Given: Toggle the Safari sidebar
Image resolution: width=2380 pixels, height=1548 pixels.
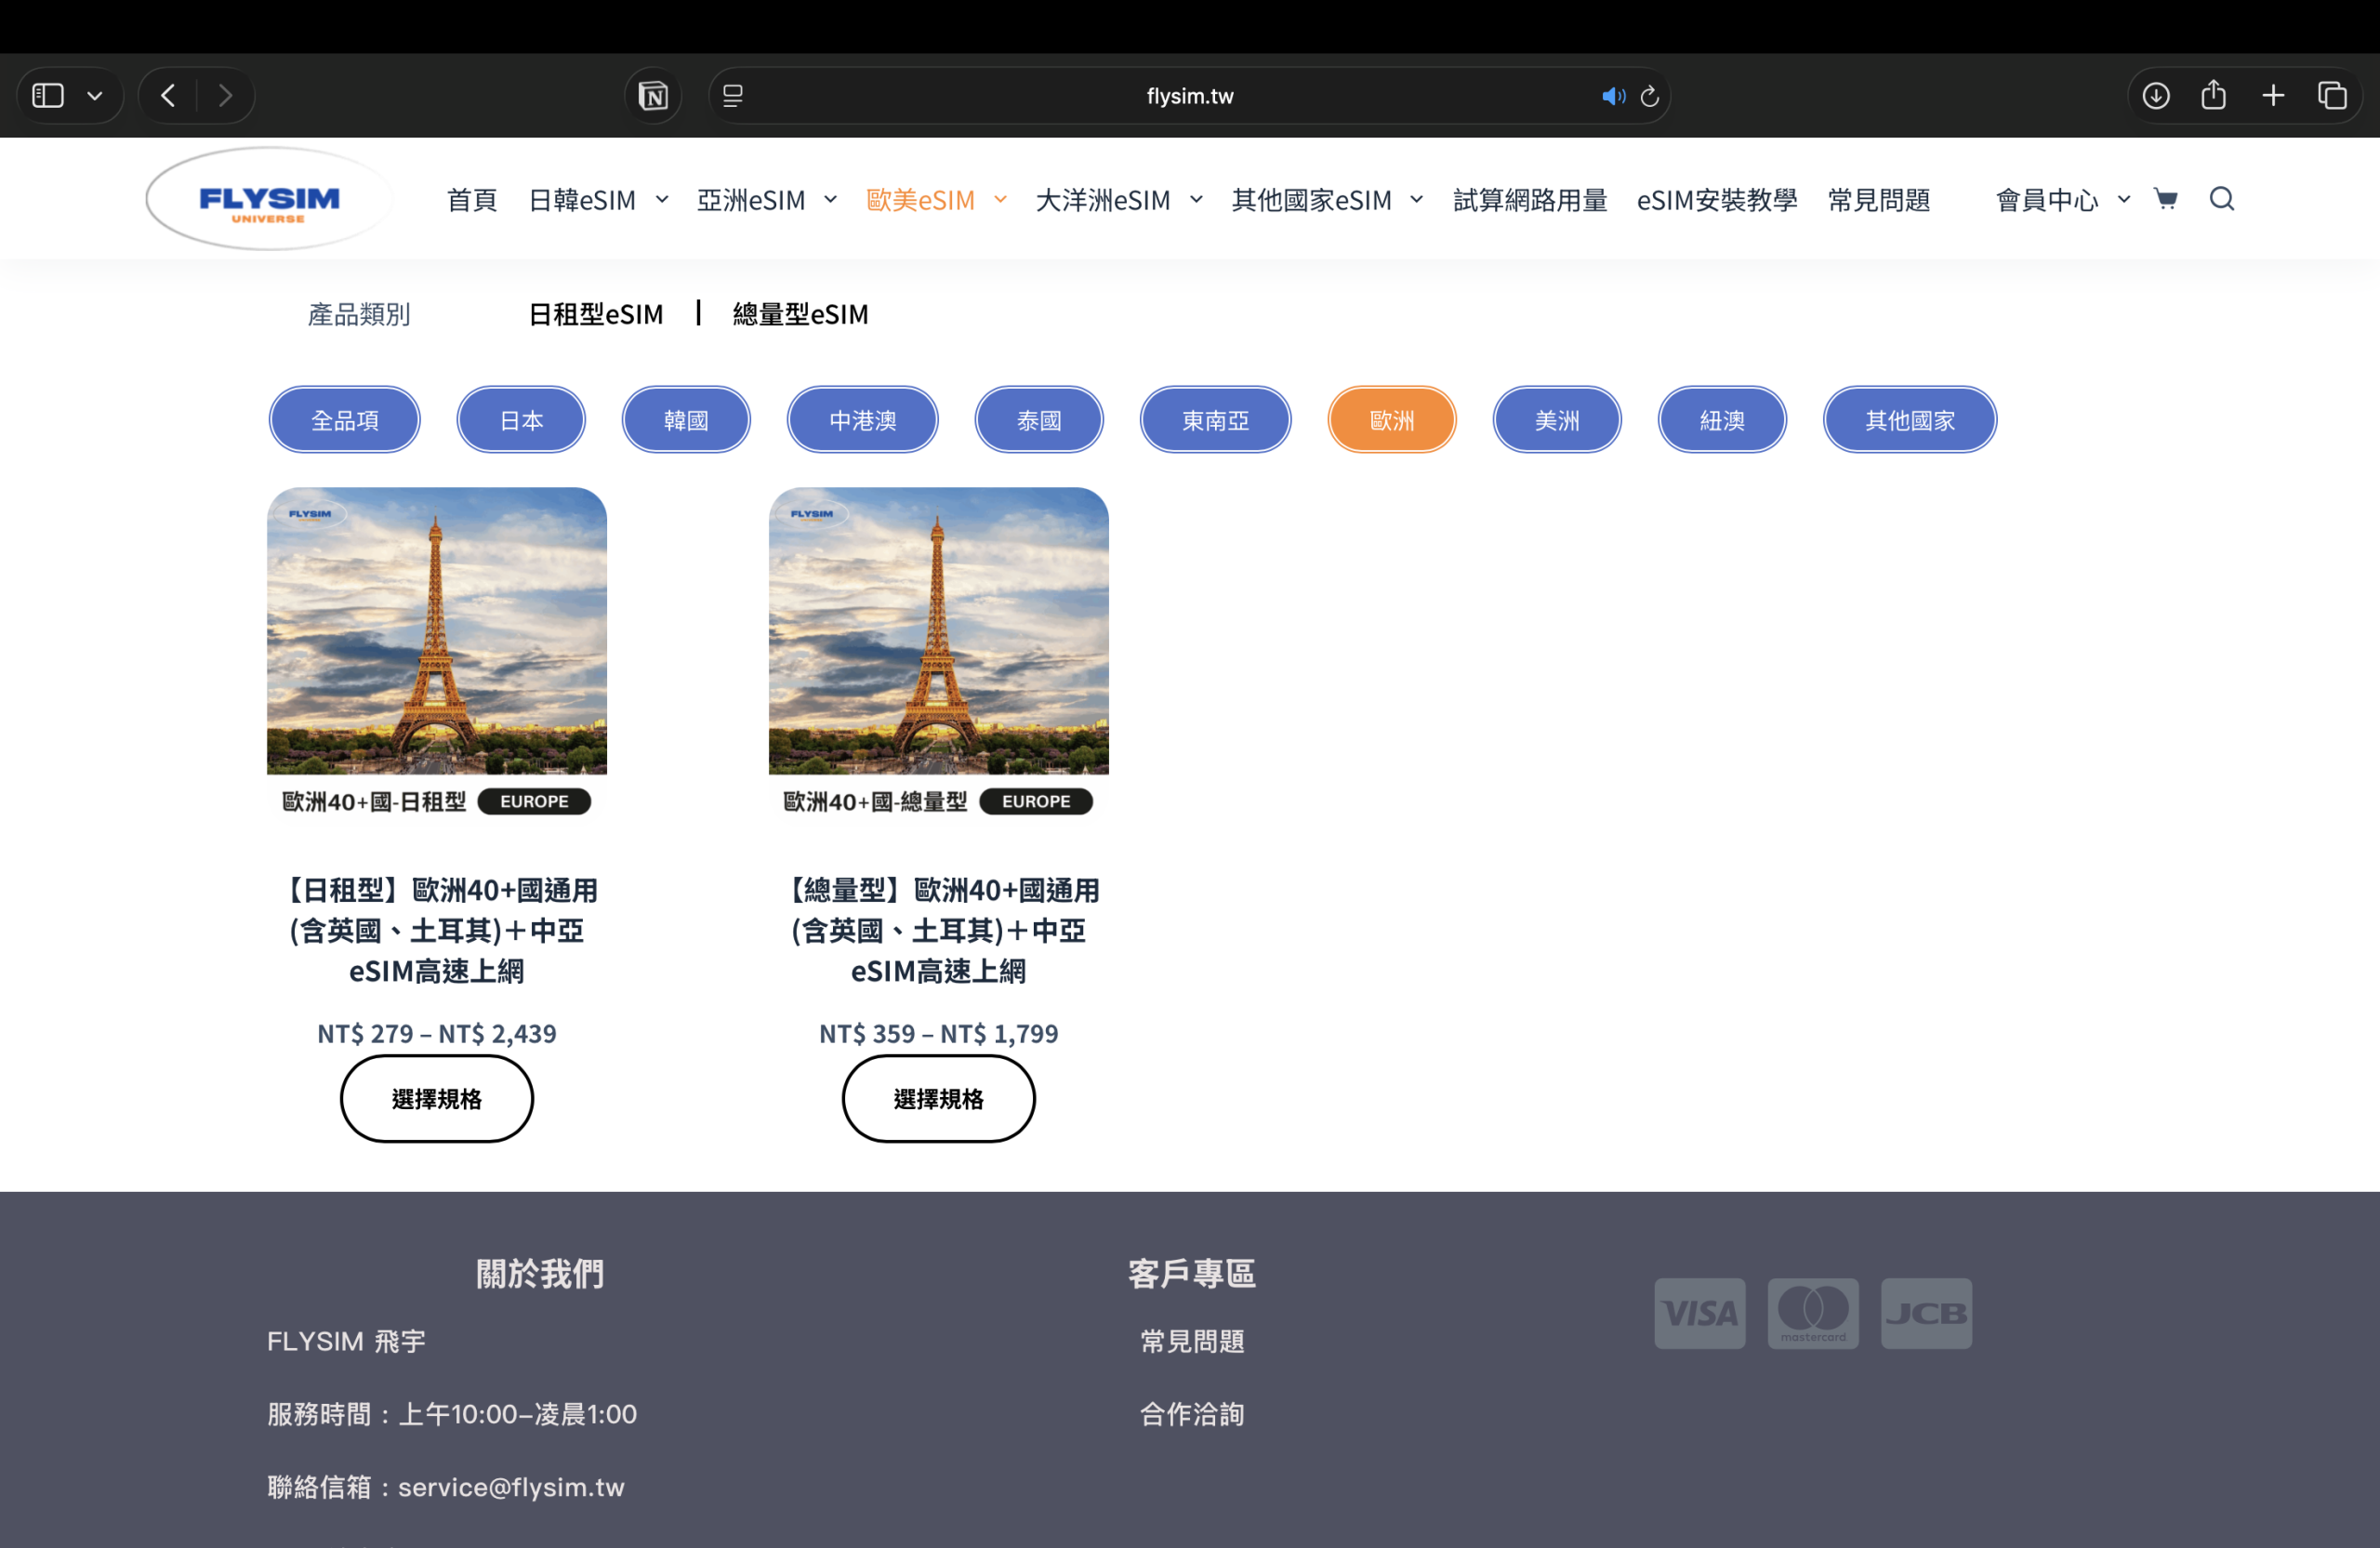Looking at the screenshot, I should pyautogui.click(x=48, y=96).
